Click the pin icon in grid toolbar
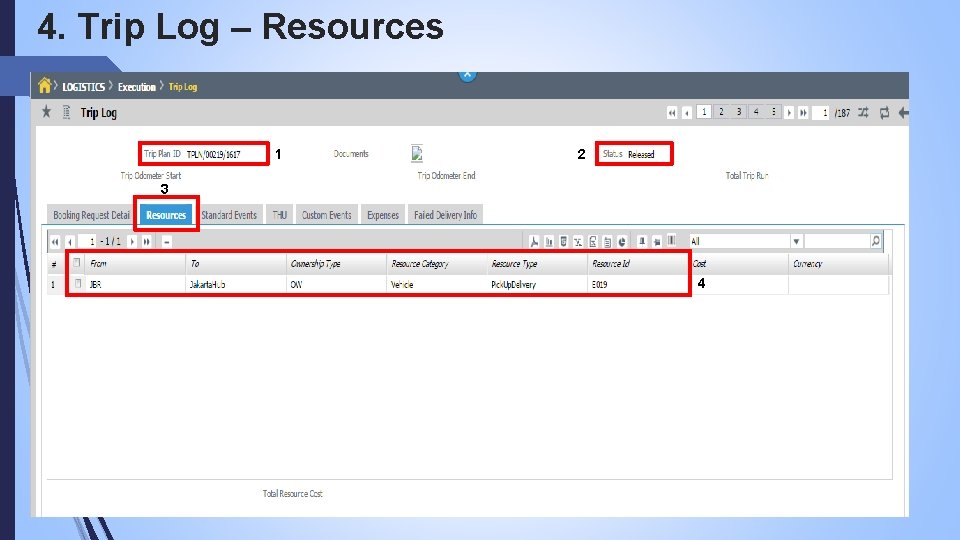 (x=642, y=241)
